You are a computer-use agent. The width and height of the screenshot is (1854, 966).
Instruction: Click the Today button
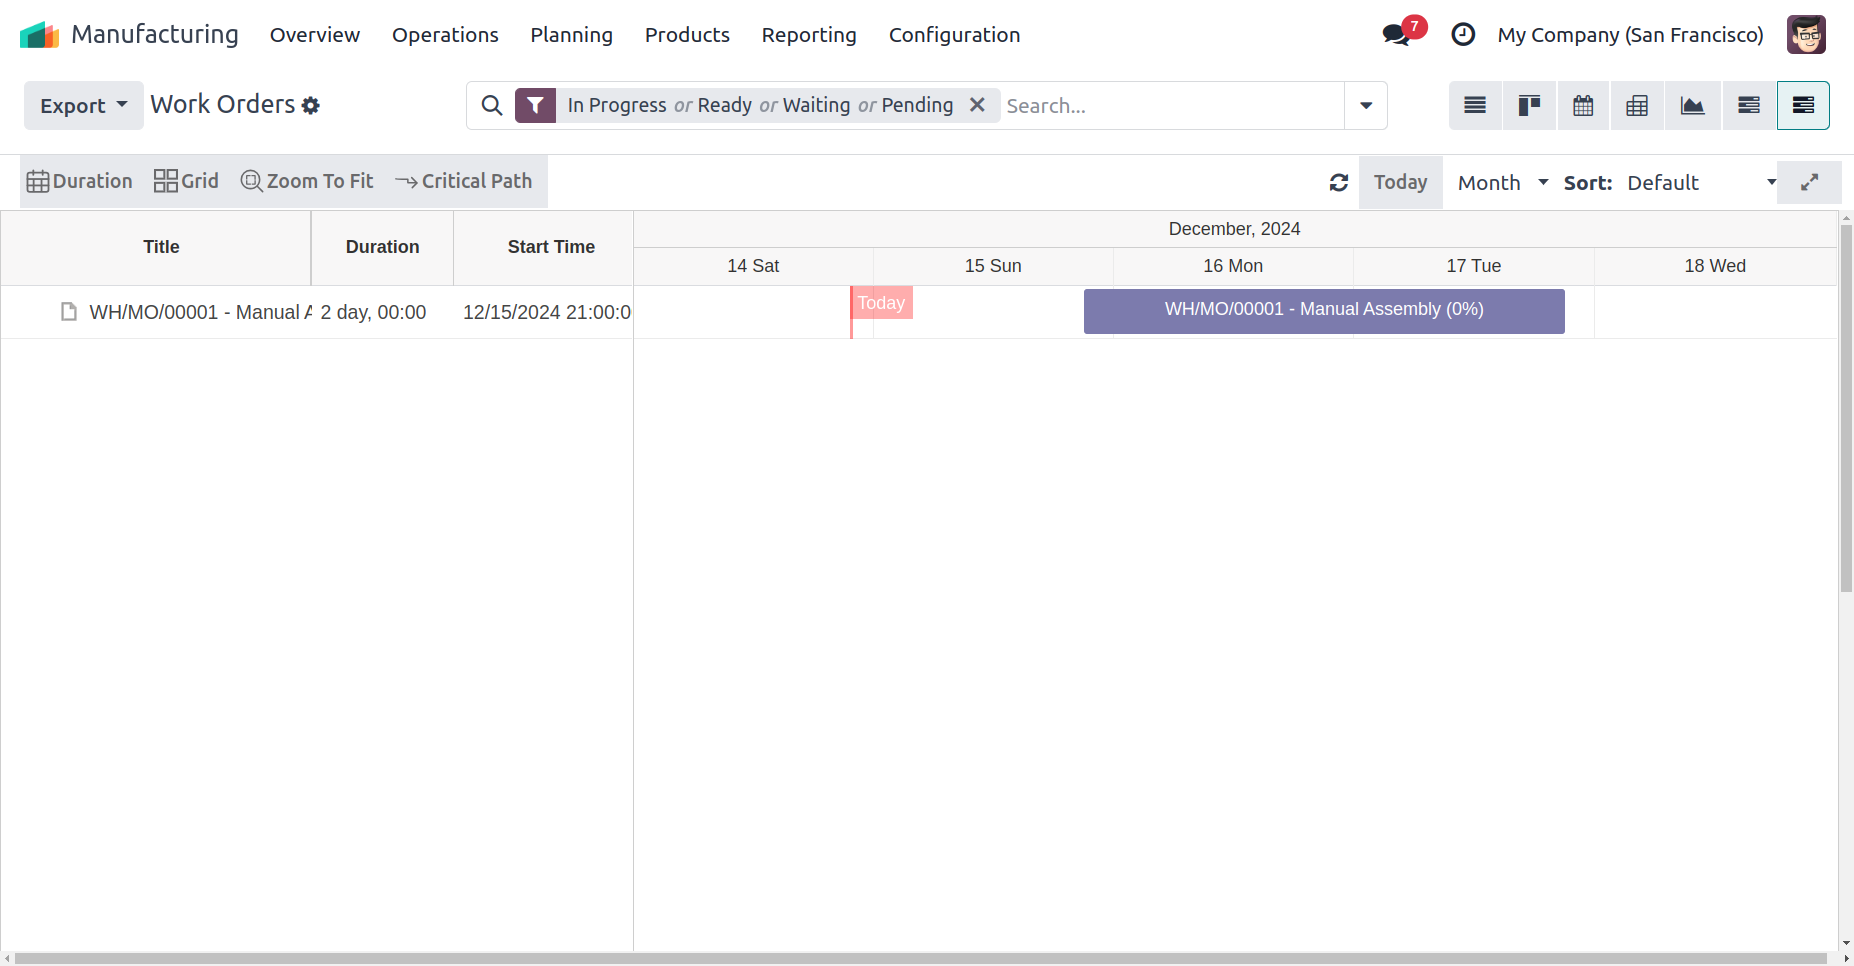tap(1400, 182)
